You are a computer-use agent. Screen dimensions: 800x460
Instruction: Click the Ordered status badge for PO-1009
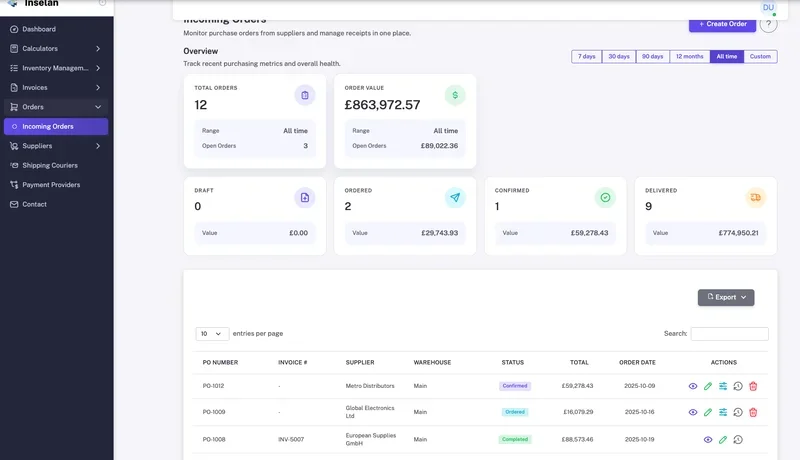click(515, 412)
